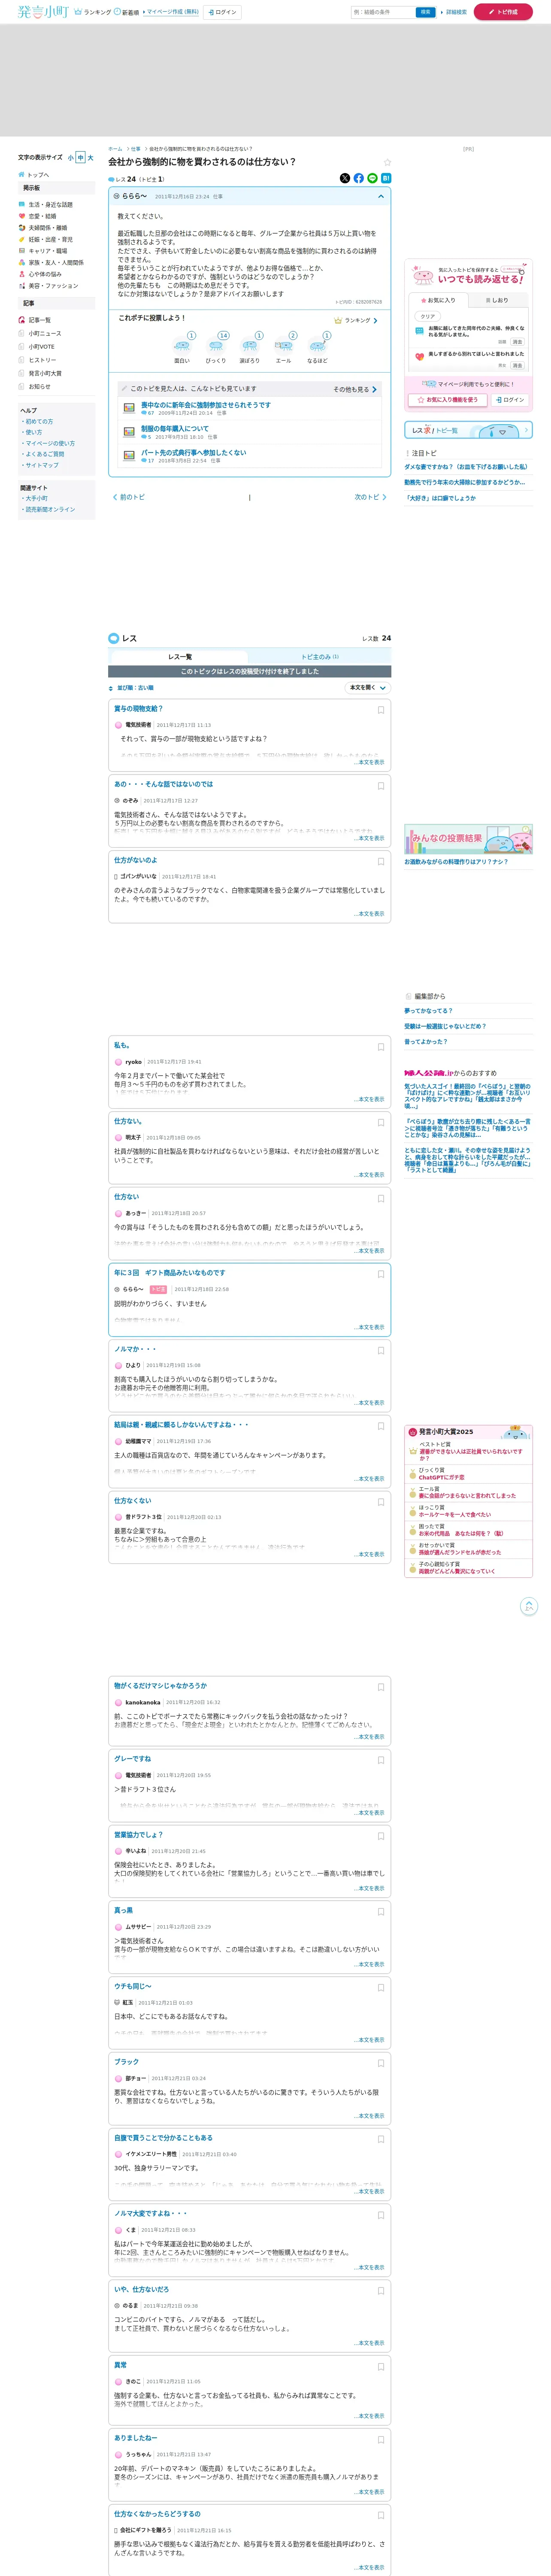
Task: Favorite the topic with the star icon
Action: coord(387,162)
